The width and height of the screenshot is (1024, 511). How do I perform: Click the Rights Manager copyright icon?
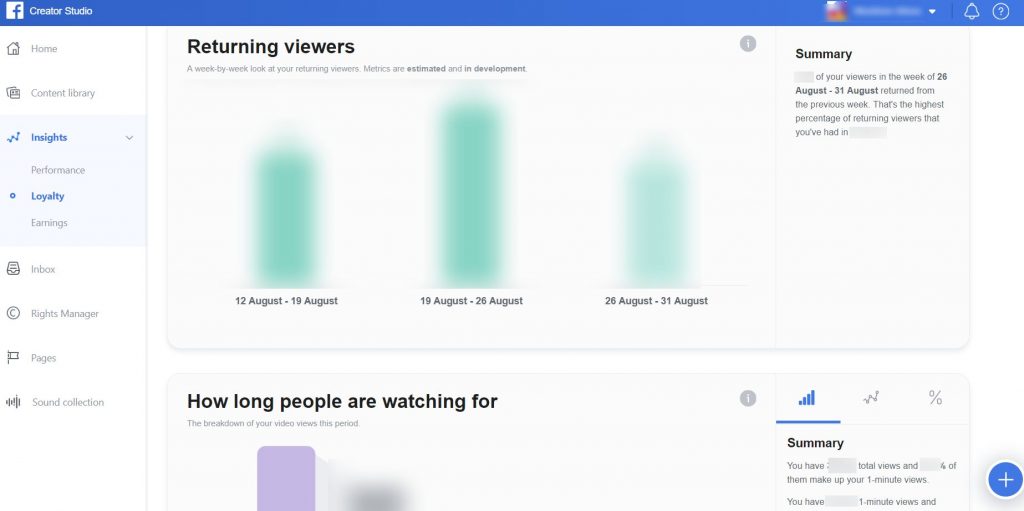tap(13, 313)
